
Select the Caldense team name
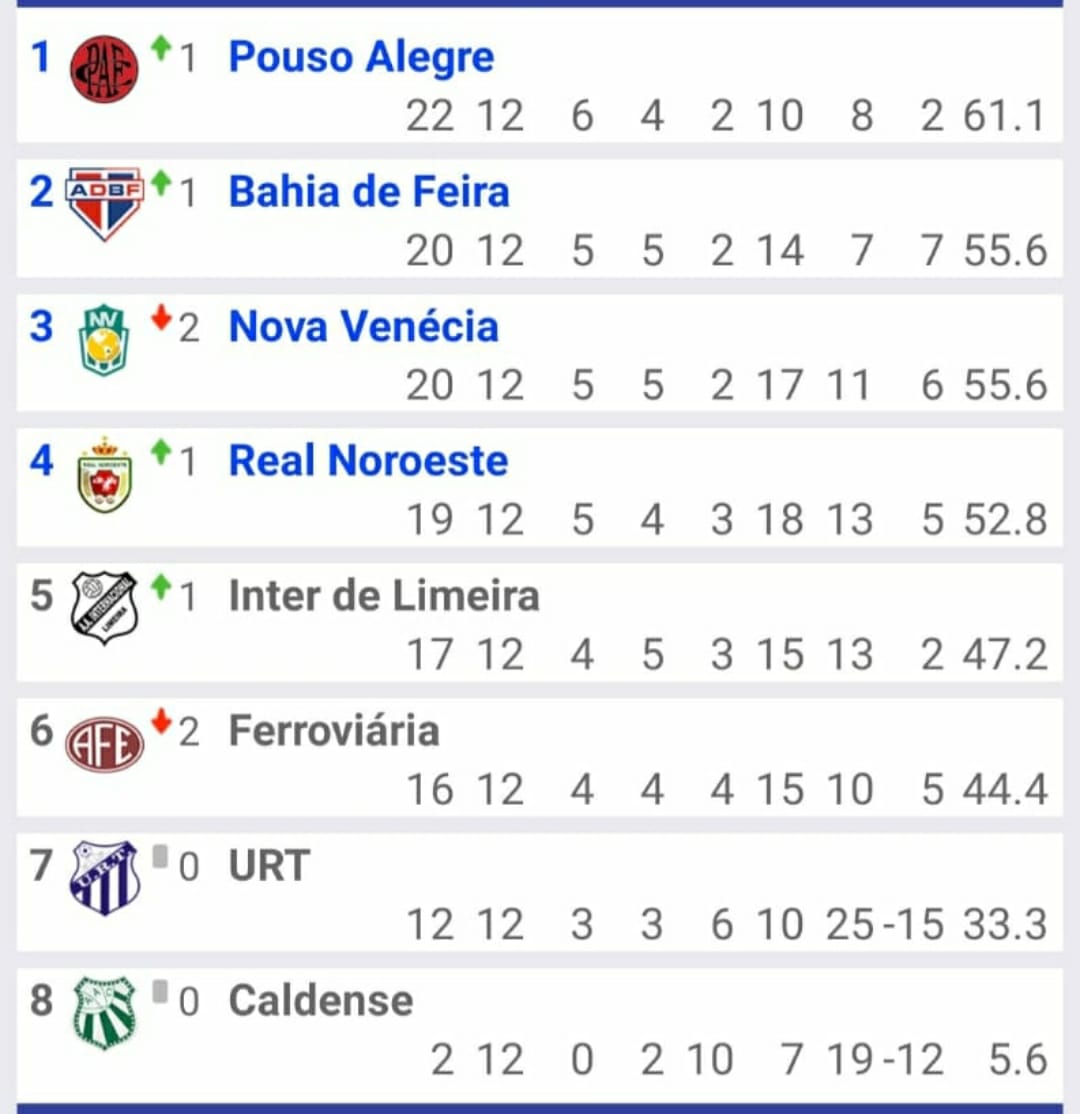[x=320, y=1000]
